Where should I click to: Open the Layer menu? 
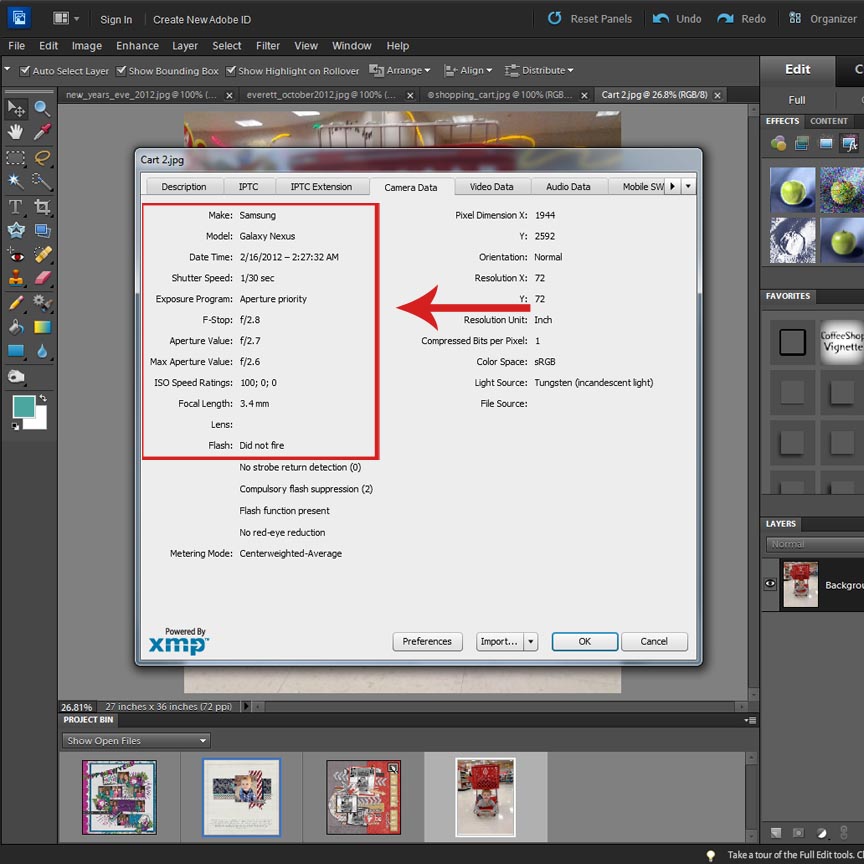click(185, 46)
